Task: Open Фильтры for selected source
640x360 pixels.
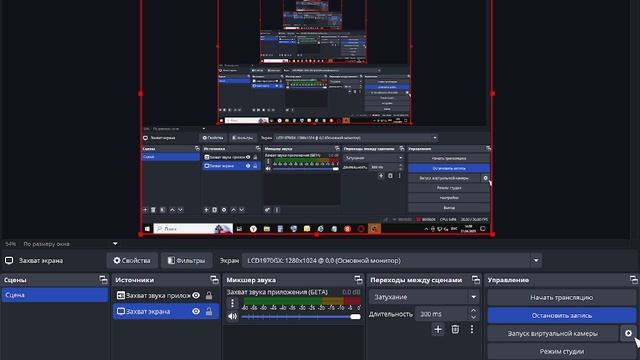Action: (187, 260)
